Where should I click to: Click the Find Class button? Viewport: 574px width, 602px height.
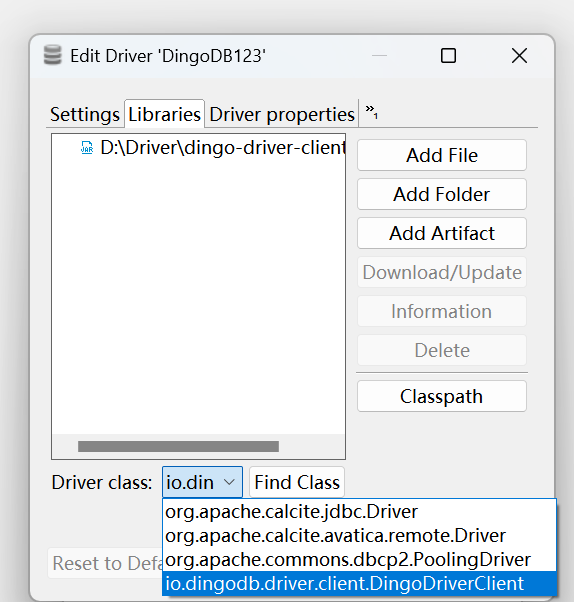tap(297, 482)
